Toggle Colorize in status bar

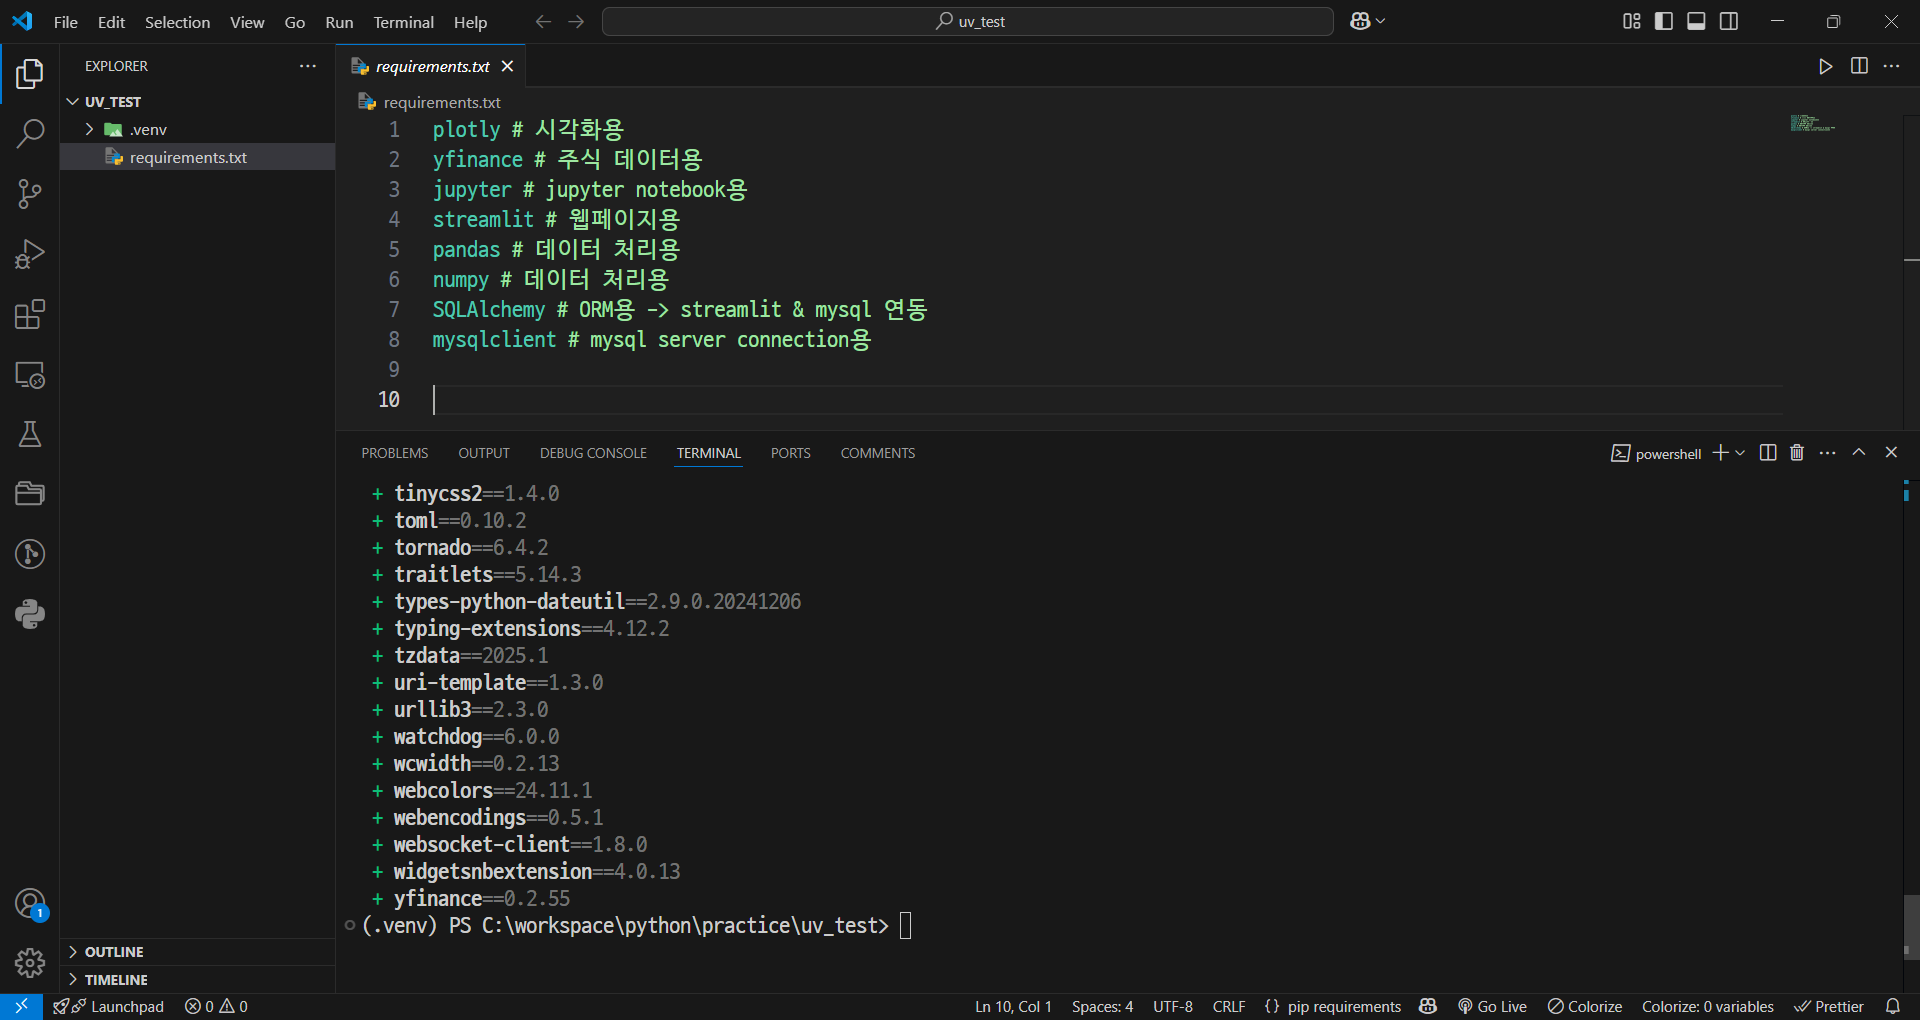click(1585, 1006)
